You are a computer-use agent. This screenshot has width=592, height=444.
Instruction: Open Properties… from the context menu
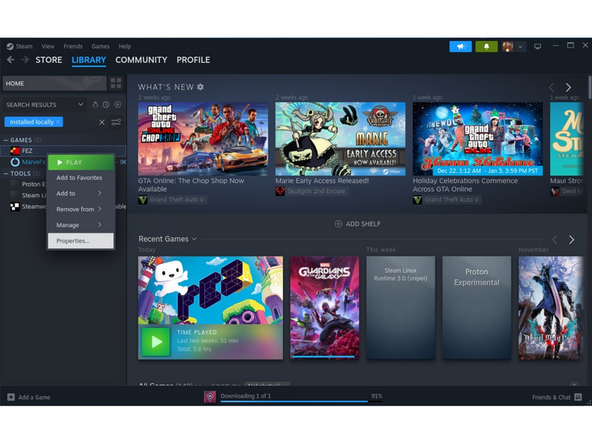80,241
